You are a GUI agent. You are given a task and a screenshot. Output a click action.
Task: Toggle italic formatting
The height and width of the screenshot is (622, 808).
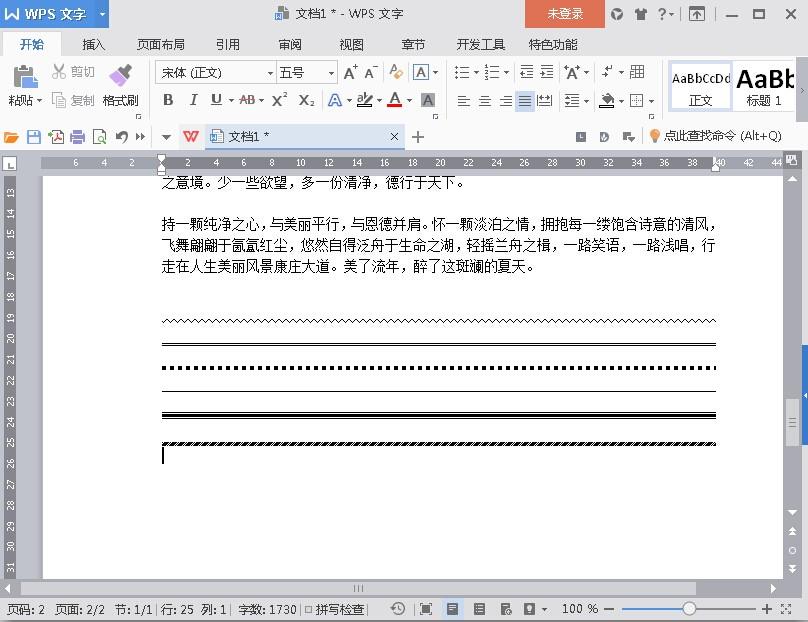pyautogui.click(x=193, y=100)
